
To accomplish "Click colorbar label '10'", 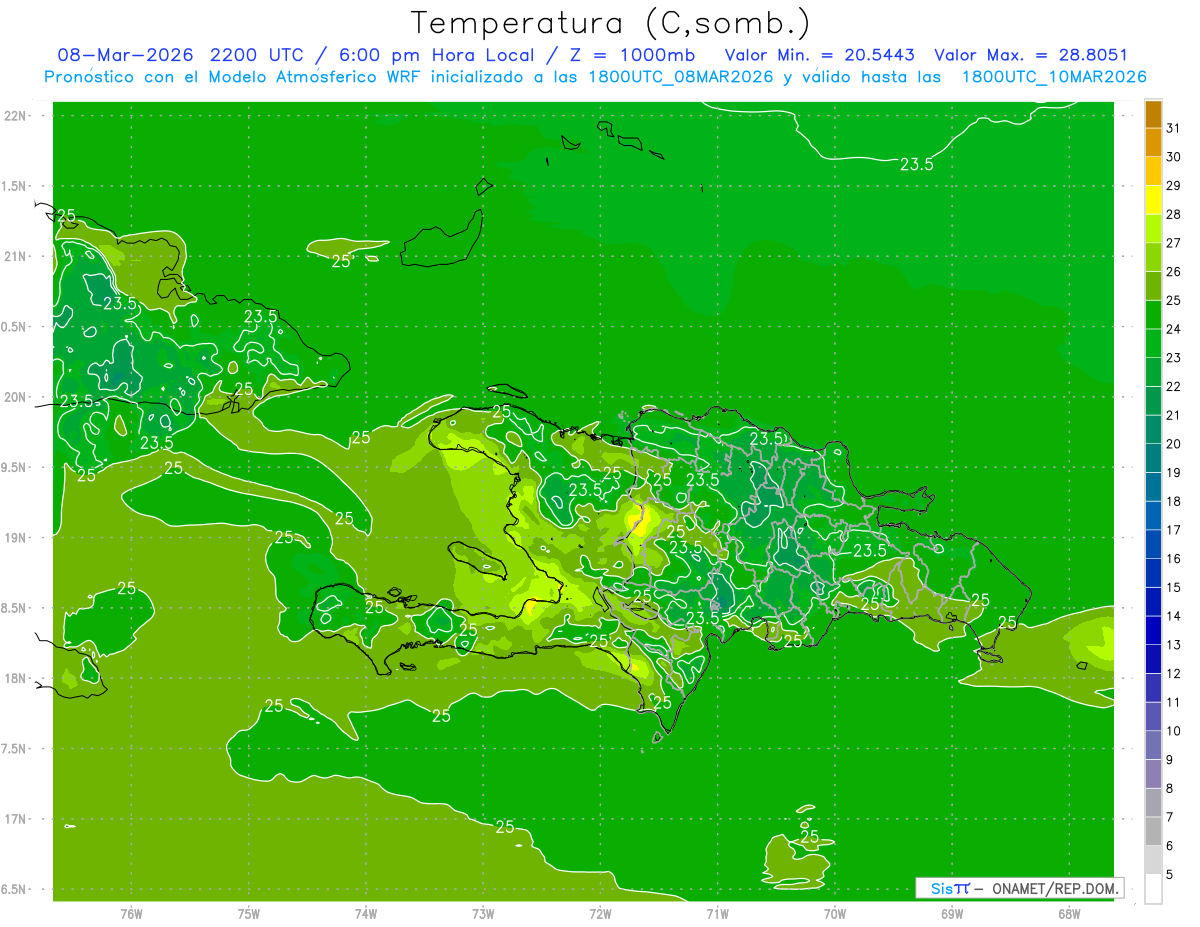I will (x=1173, y=731).
